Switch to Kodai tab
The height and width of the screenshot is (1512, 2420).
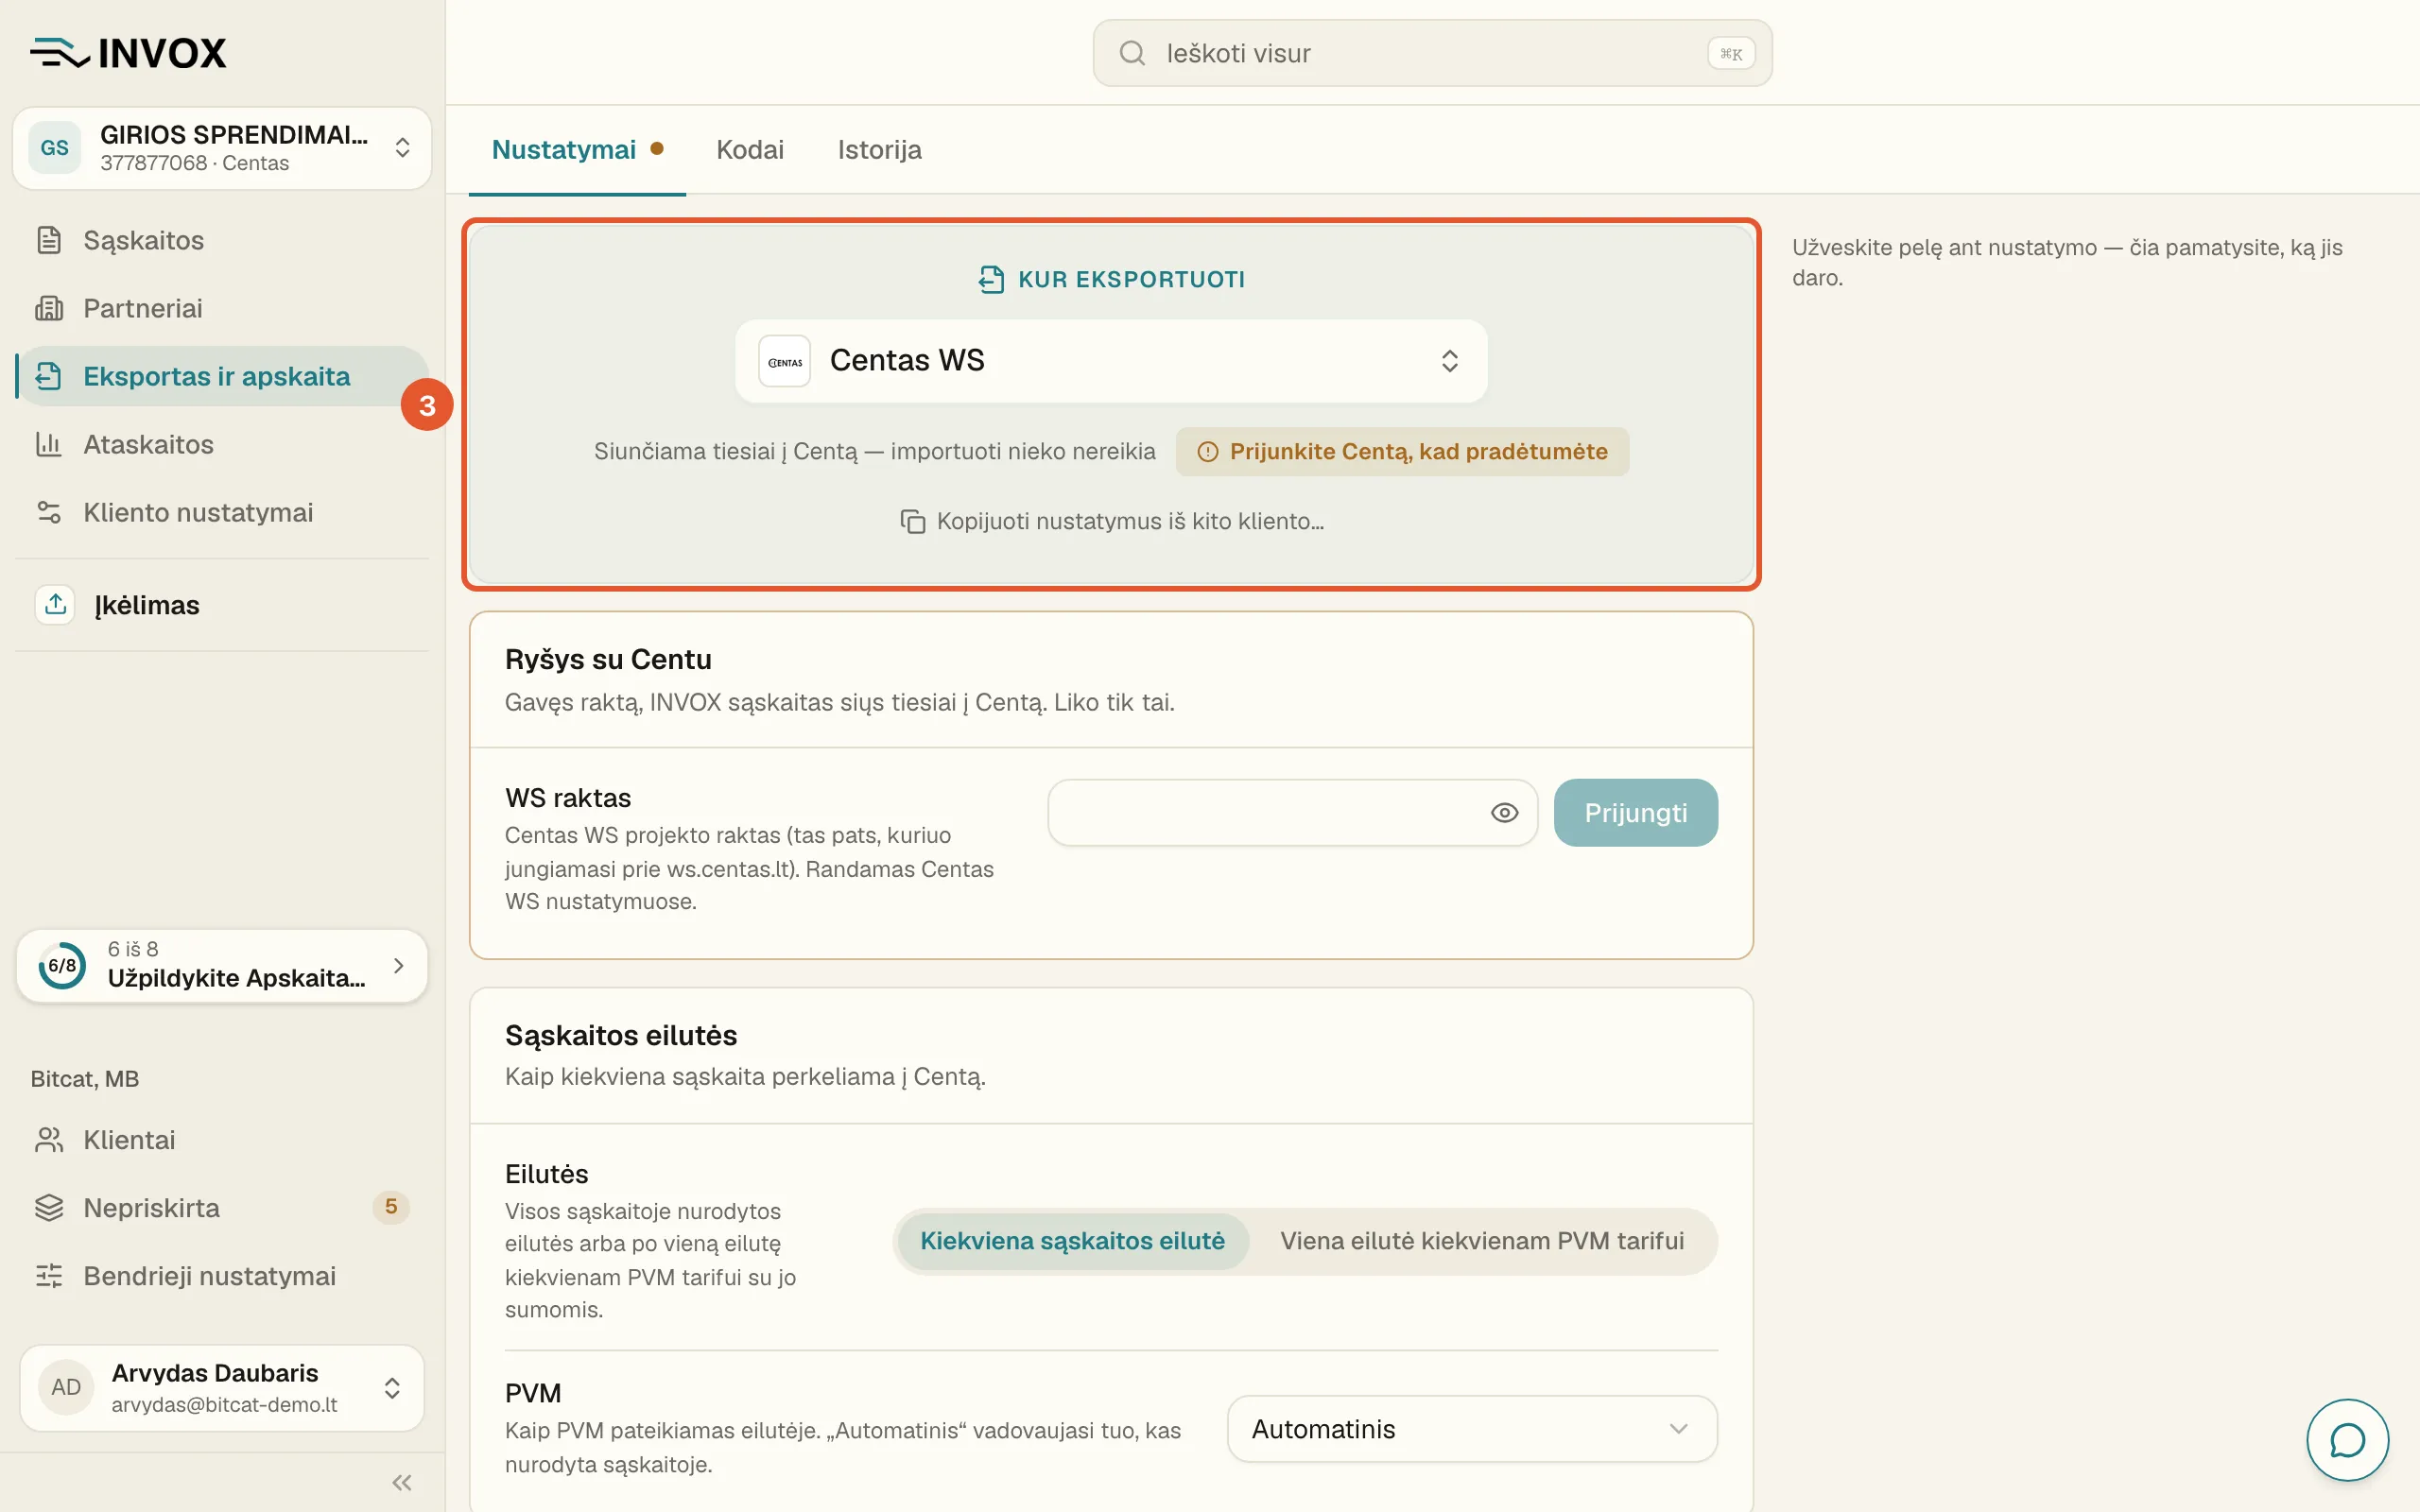pyautogui.click(x=750, y=150)
